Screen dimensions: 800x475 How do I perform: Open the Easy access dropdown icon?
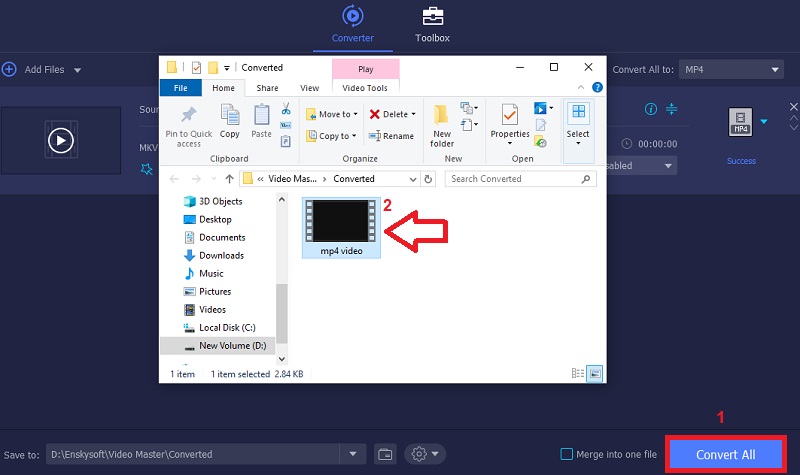(469, 124)
